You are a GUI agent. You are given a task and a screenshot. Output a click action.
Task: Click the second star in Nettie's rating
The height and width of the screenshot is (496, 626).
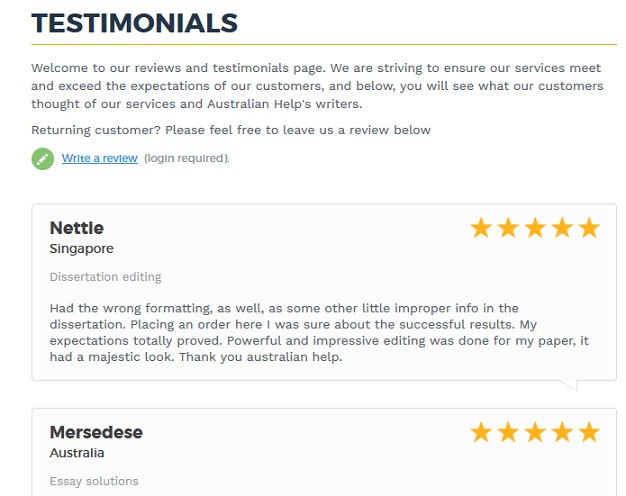508,228
